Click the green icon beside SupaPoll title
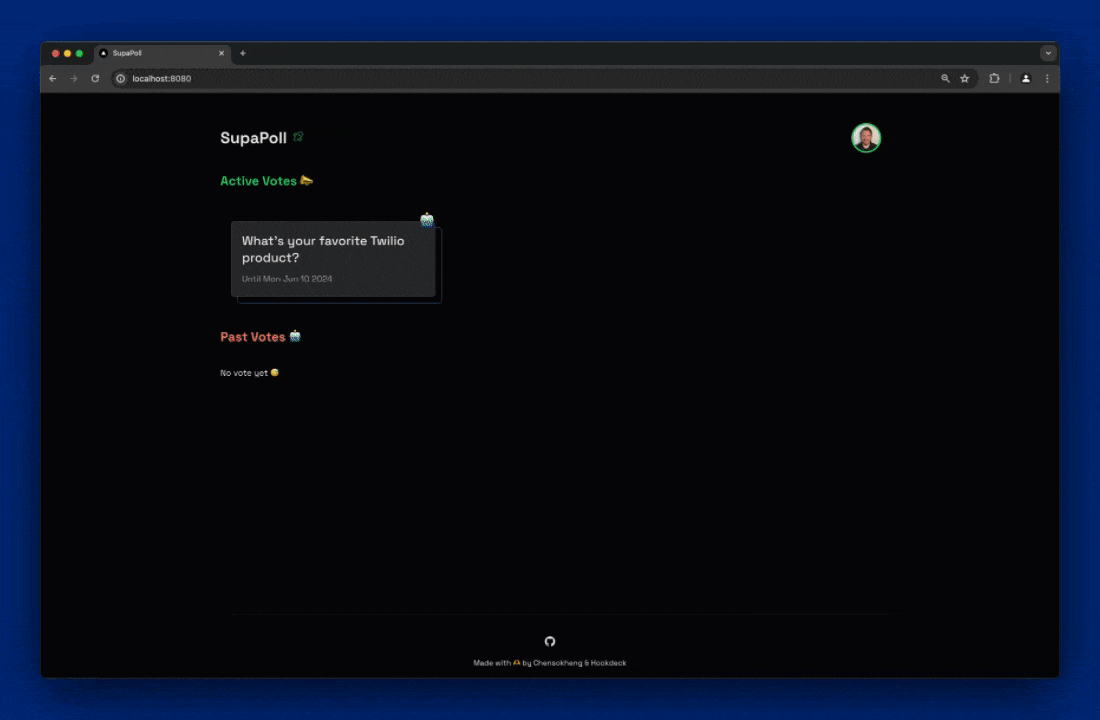1100x720 pixels. tap(298, 137)
